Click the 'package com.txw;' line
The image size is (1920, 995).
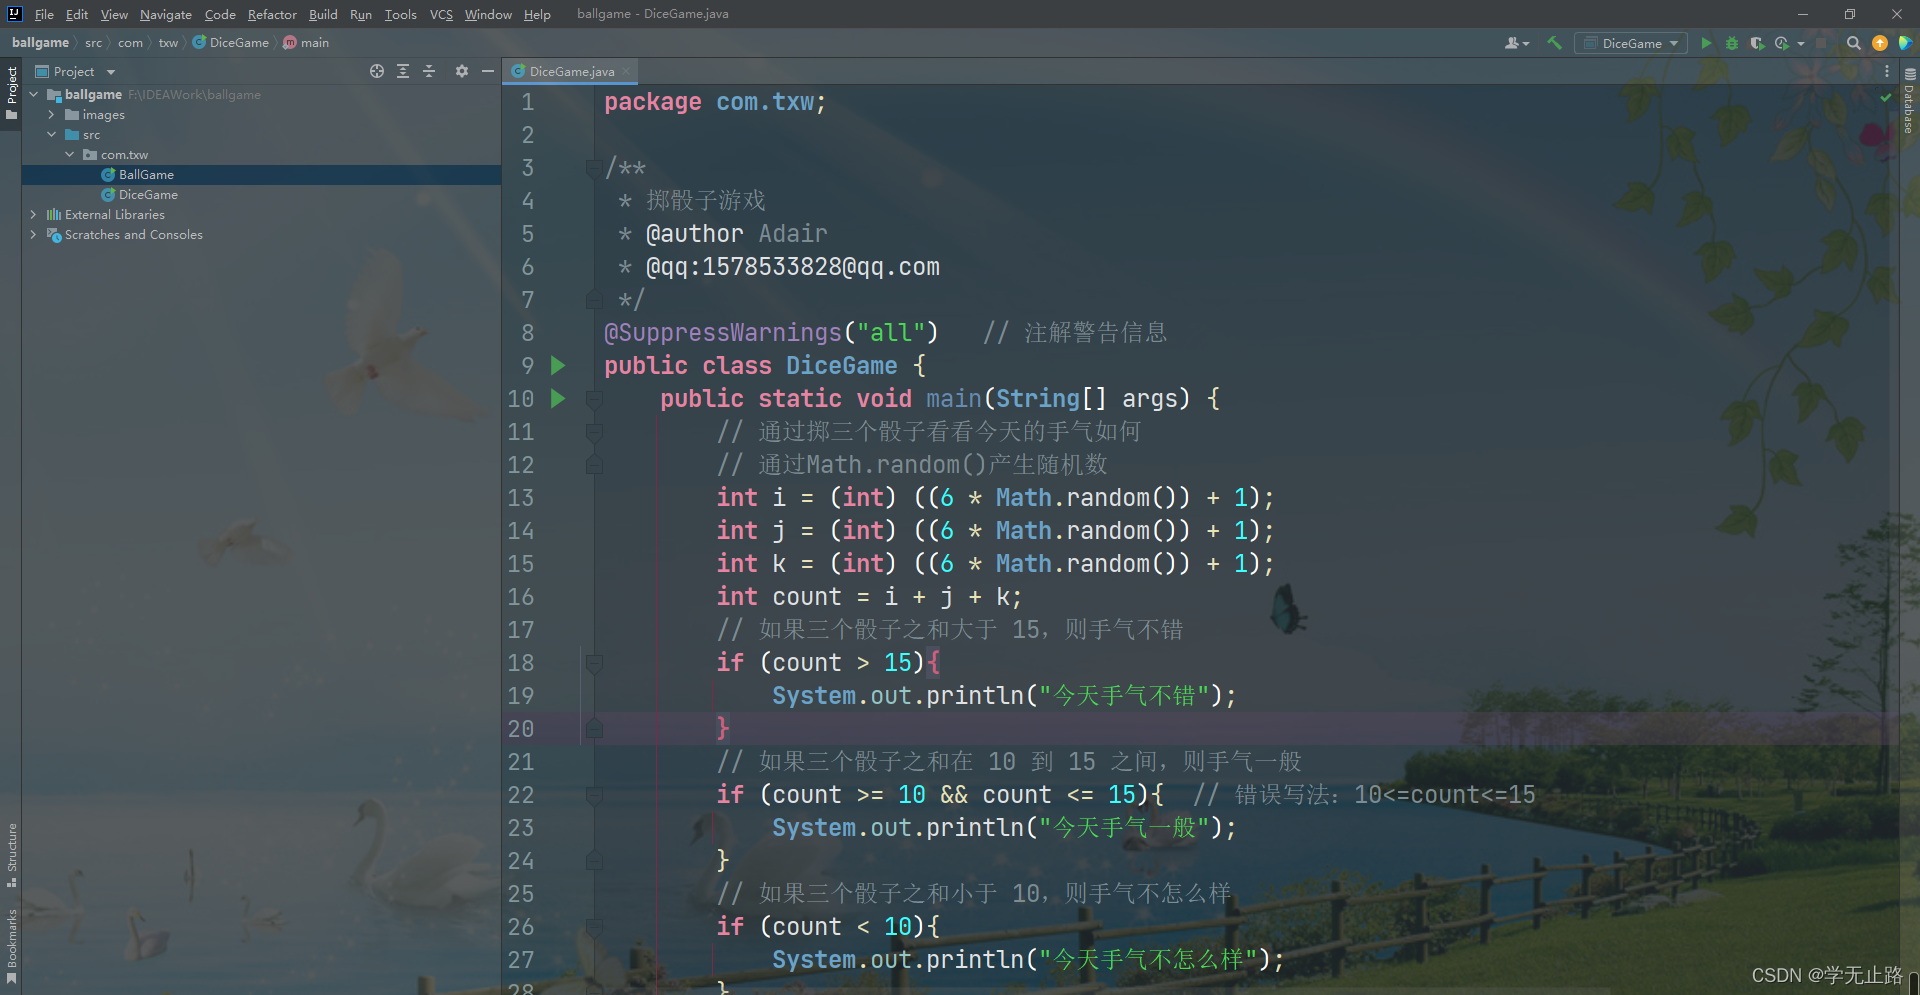715,102
